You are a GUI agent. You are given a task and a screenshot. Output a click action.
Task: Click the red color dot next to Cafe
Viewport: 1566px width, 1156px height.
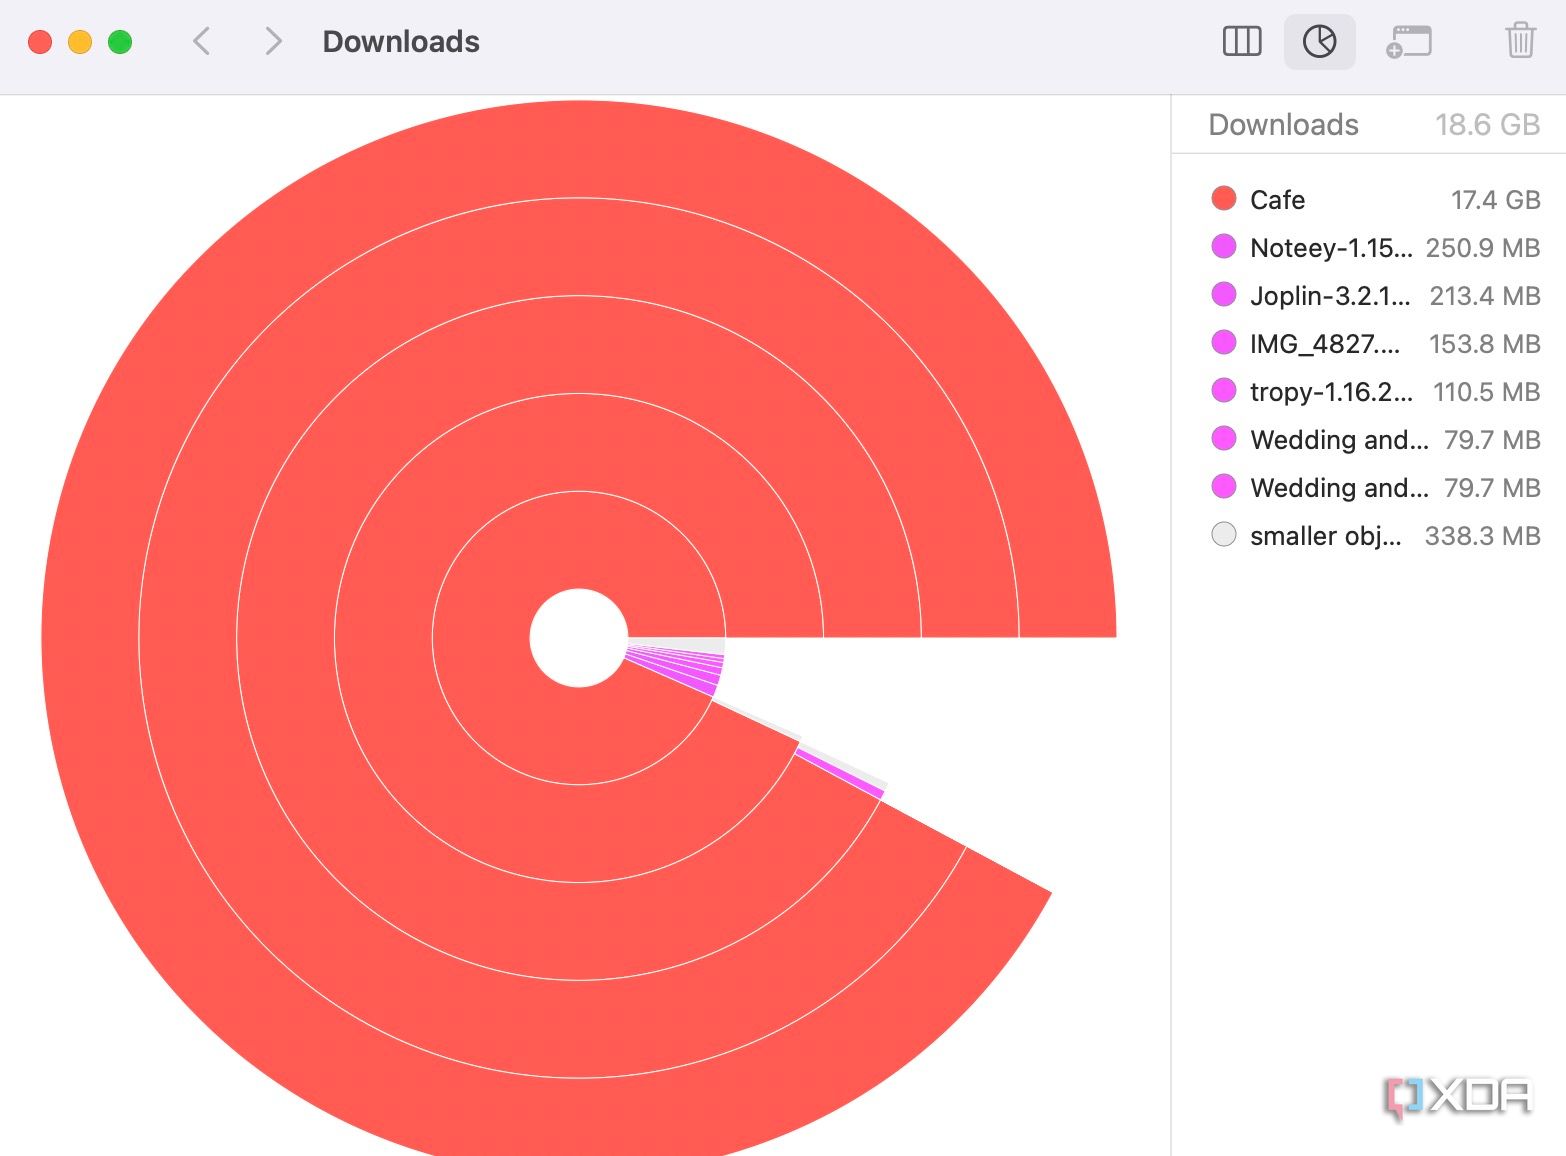pos(1223,199)
